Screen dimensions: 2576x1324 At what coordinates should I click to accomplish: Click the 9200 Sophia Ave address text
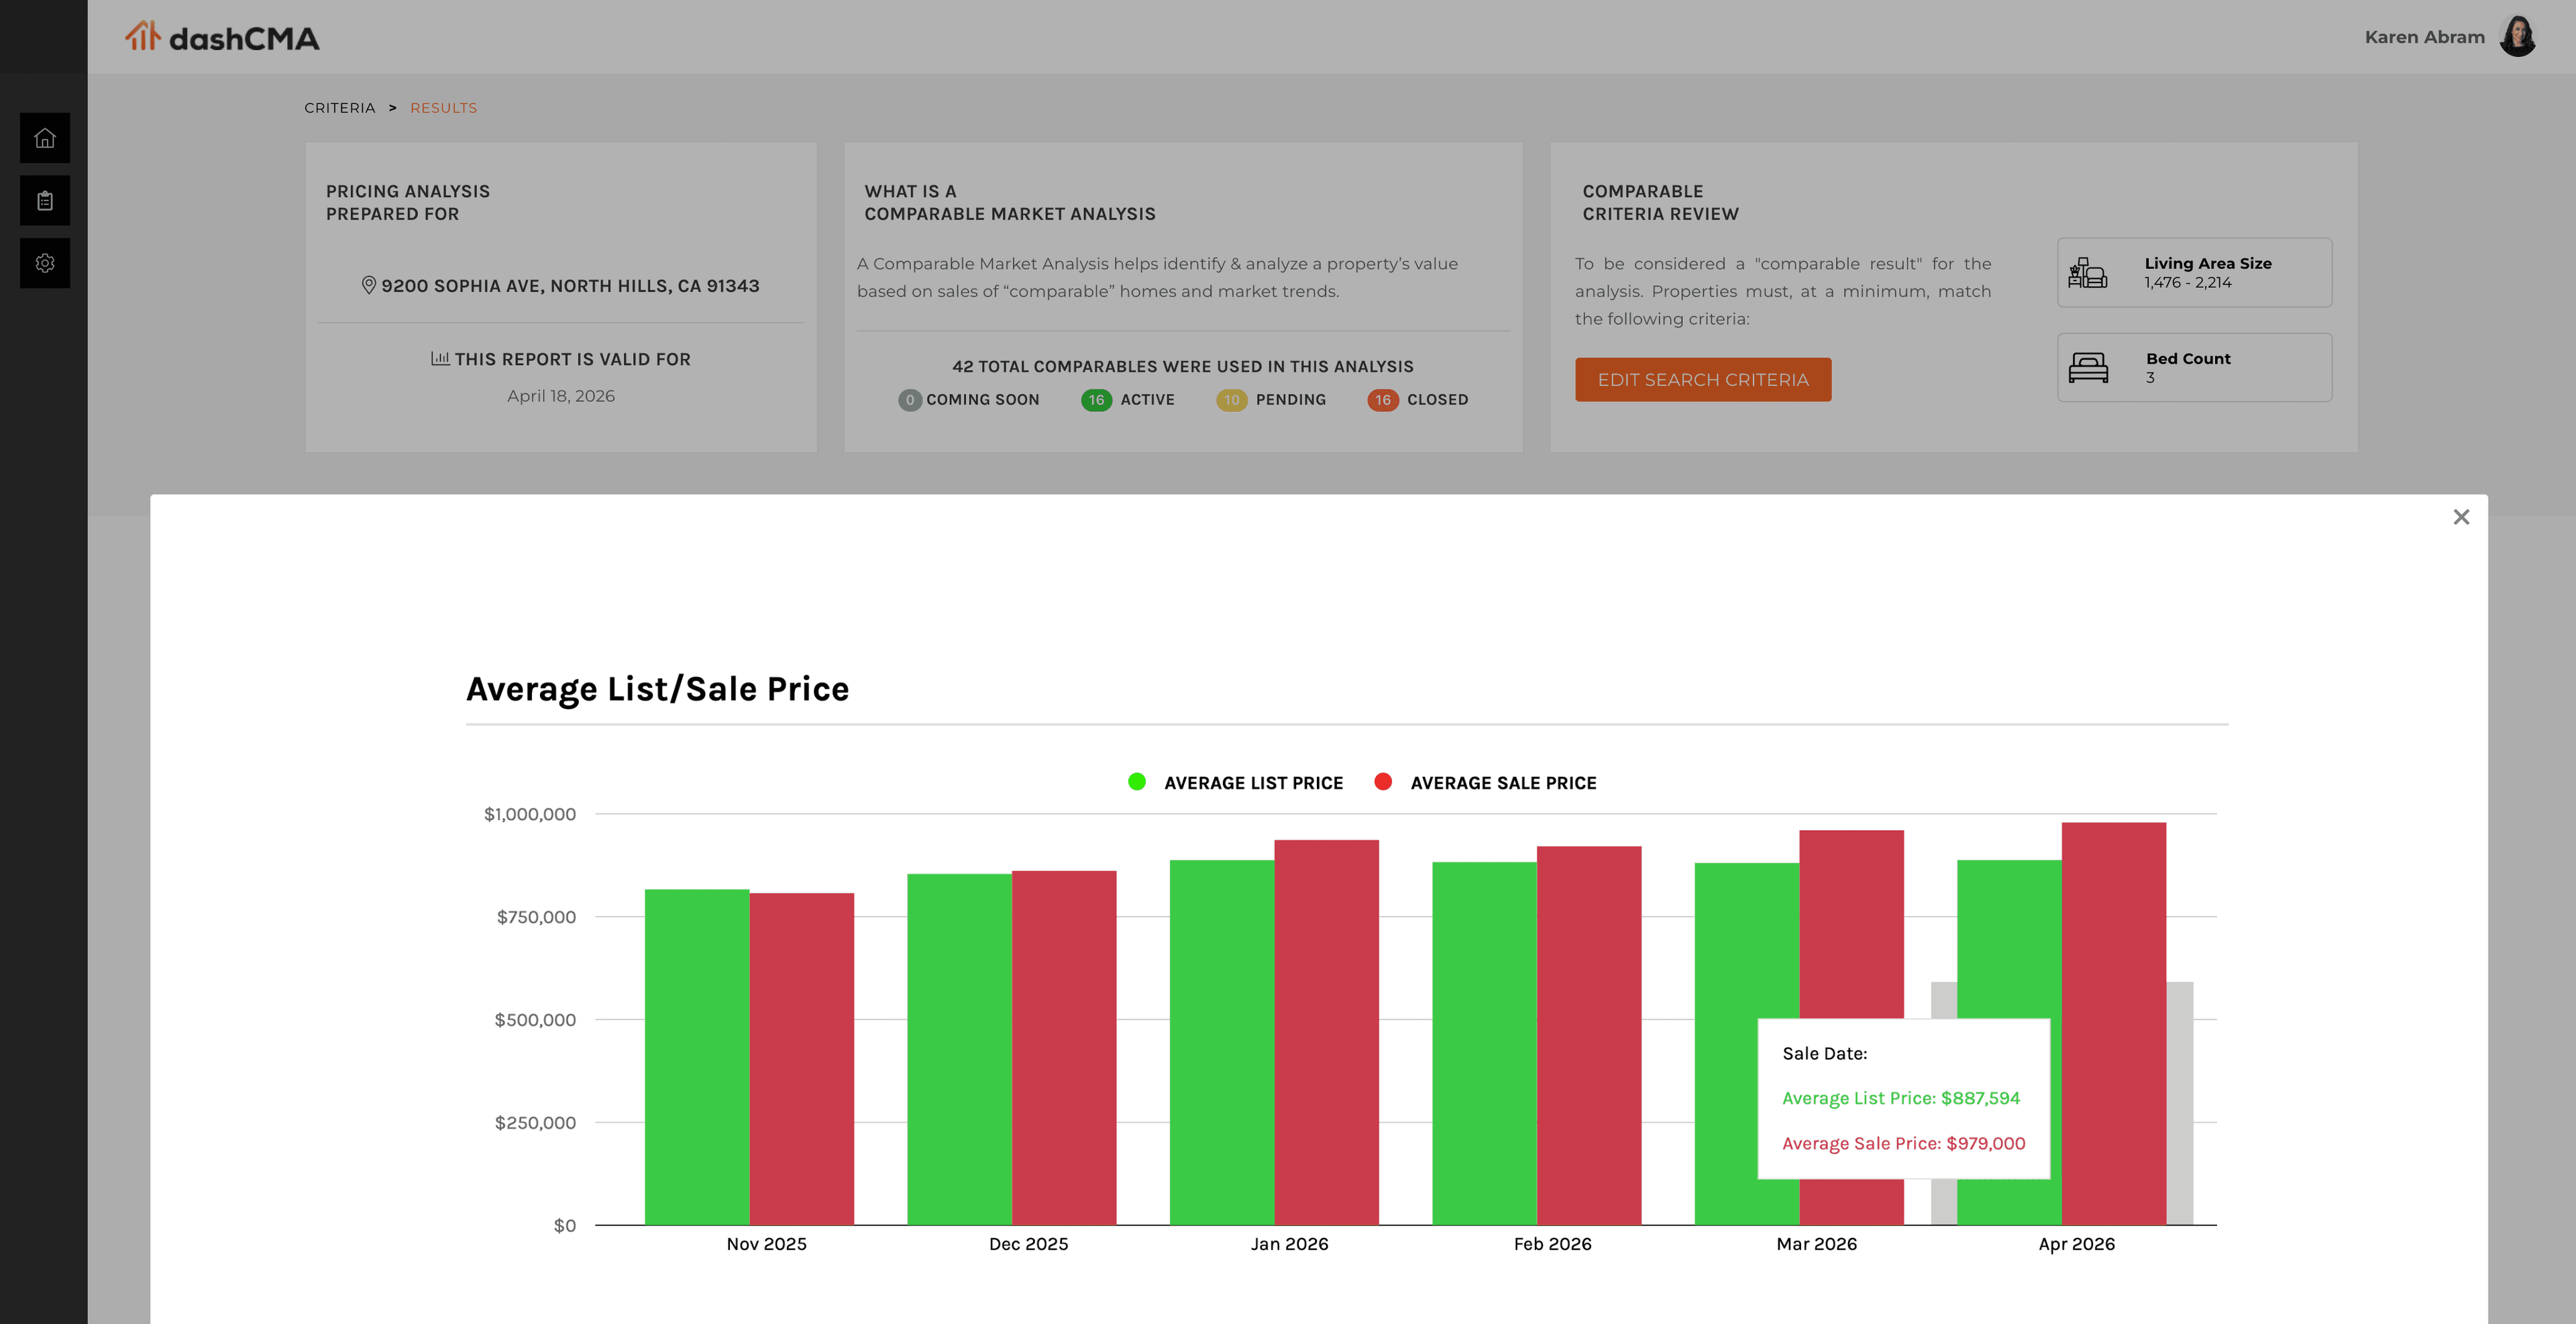coord(570,286)
